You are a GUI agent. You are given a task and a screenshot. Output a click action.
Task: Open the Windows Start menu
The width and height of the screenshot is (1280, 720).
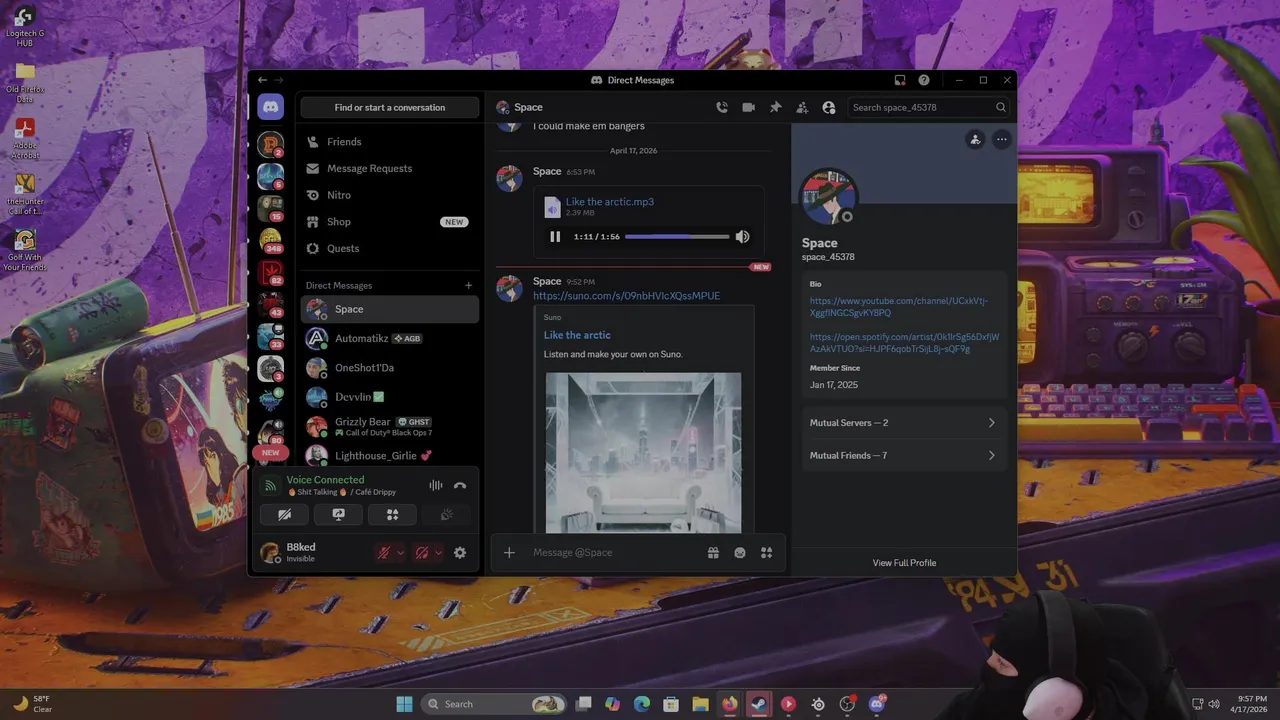coord(404,704)
